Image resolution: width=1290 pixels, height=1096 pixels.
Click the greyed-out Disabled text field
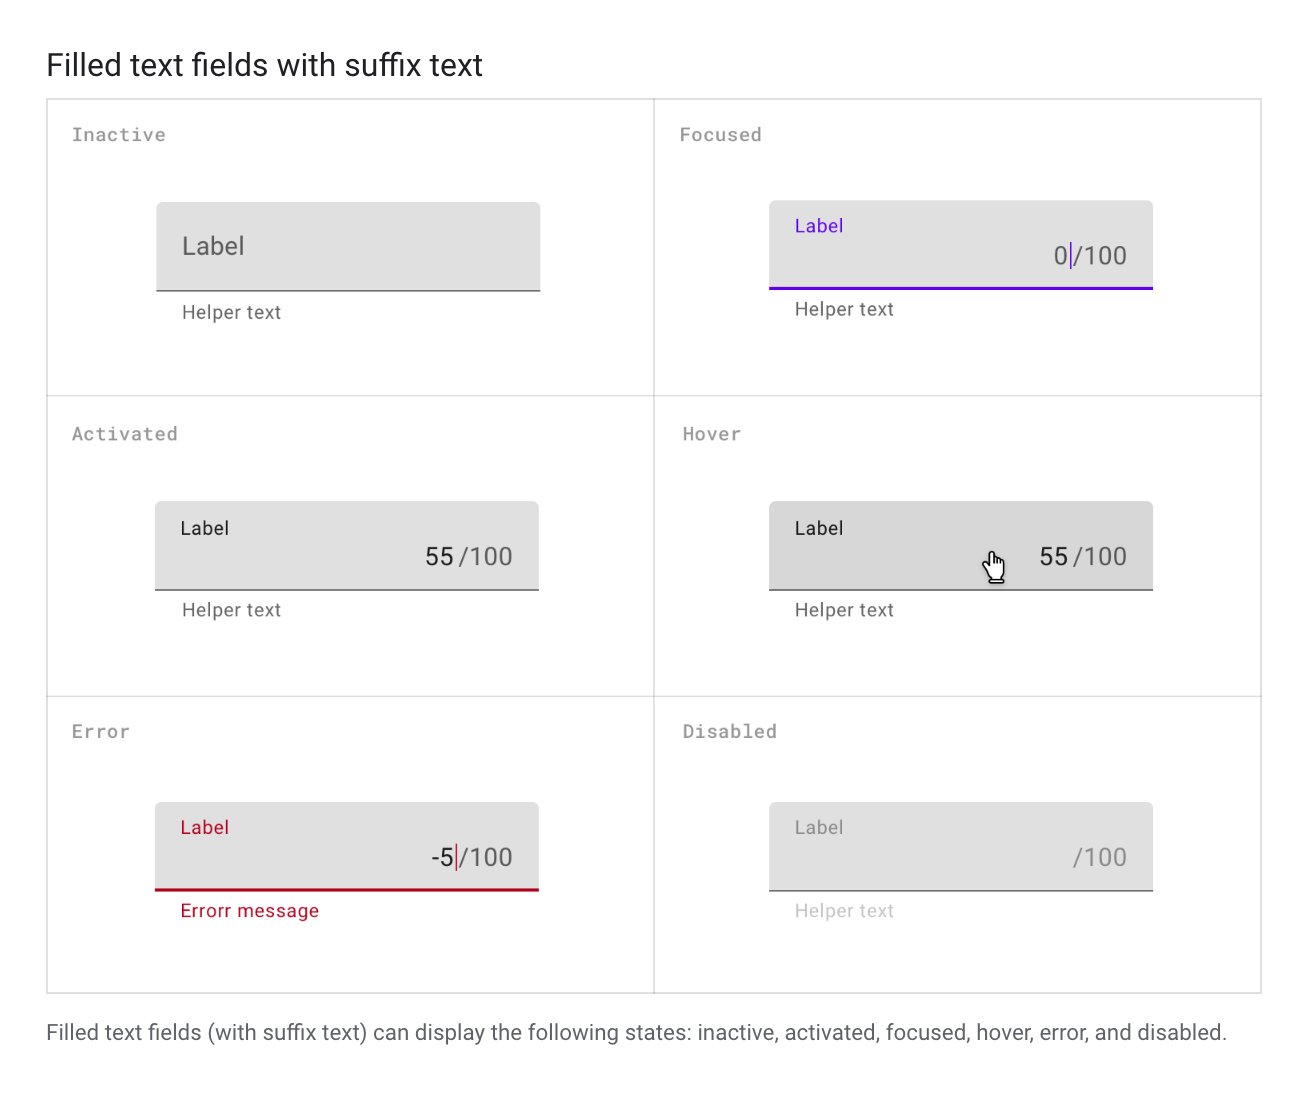[x=960, y=846]
